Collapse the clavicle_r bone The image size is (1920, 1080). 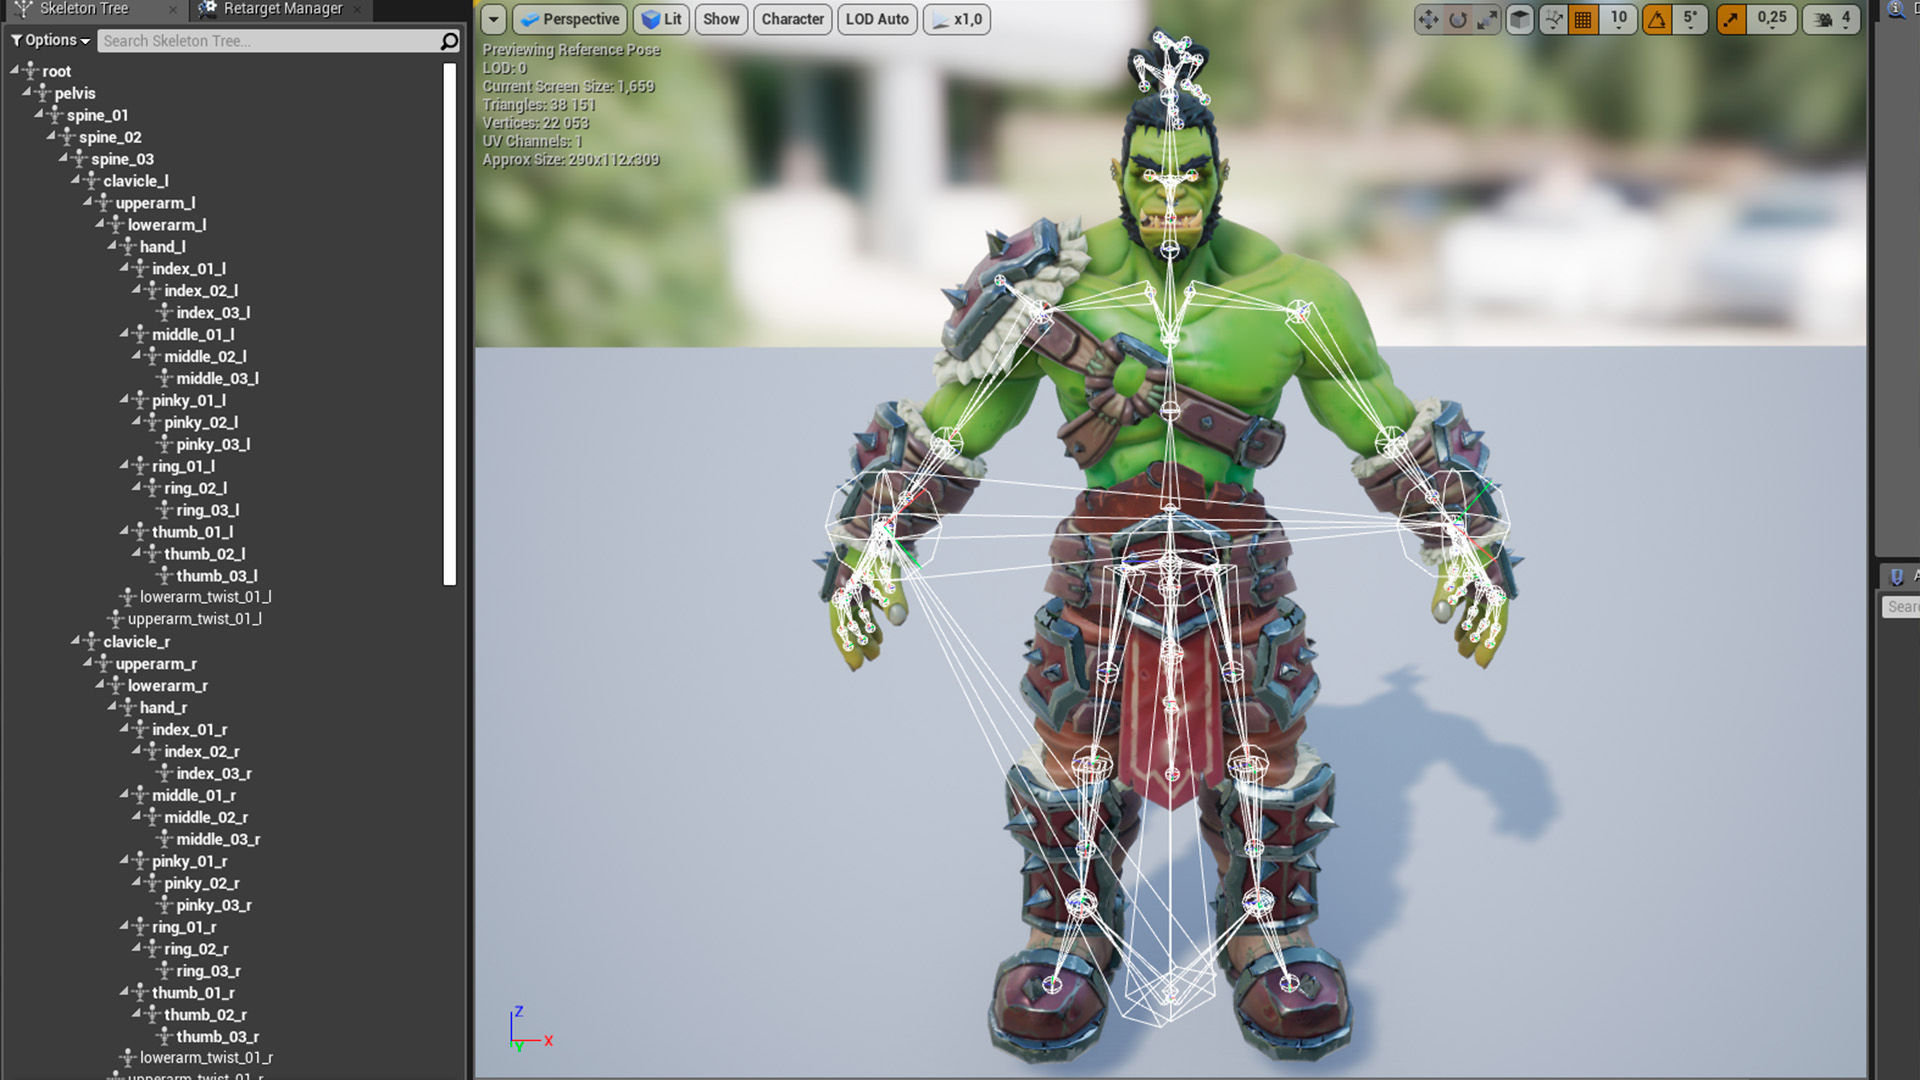point(75,640)
